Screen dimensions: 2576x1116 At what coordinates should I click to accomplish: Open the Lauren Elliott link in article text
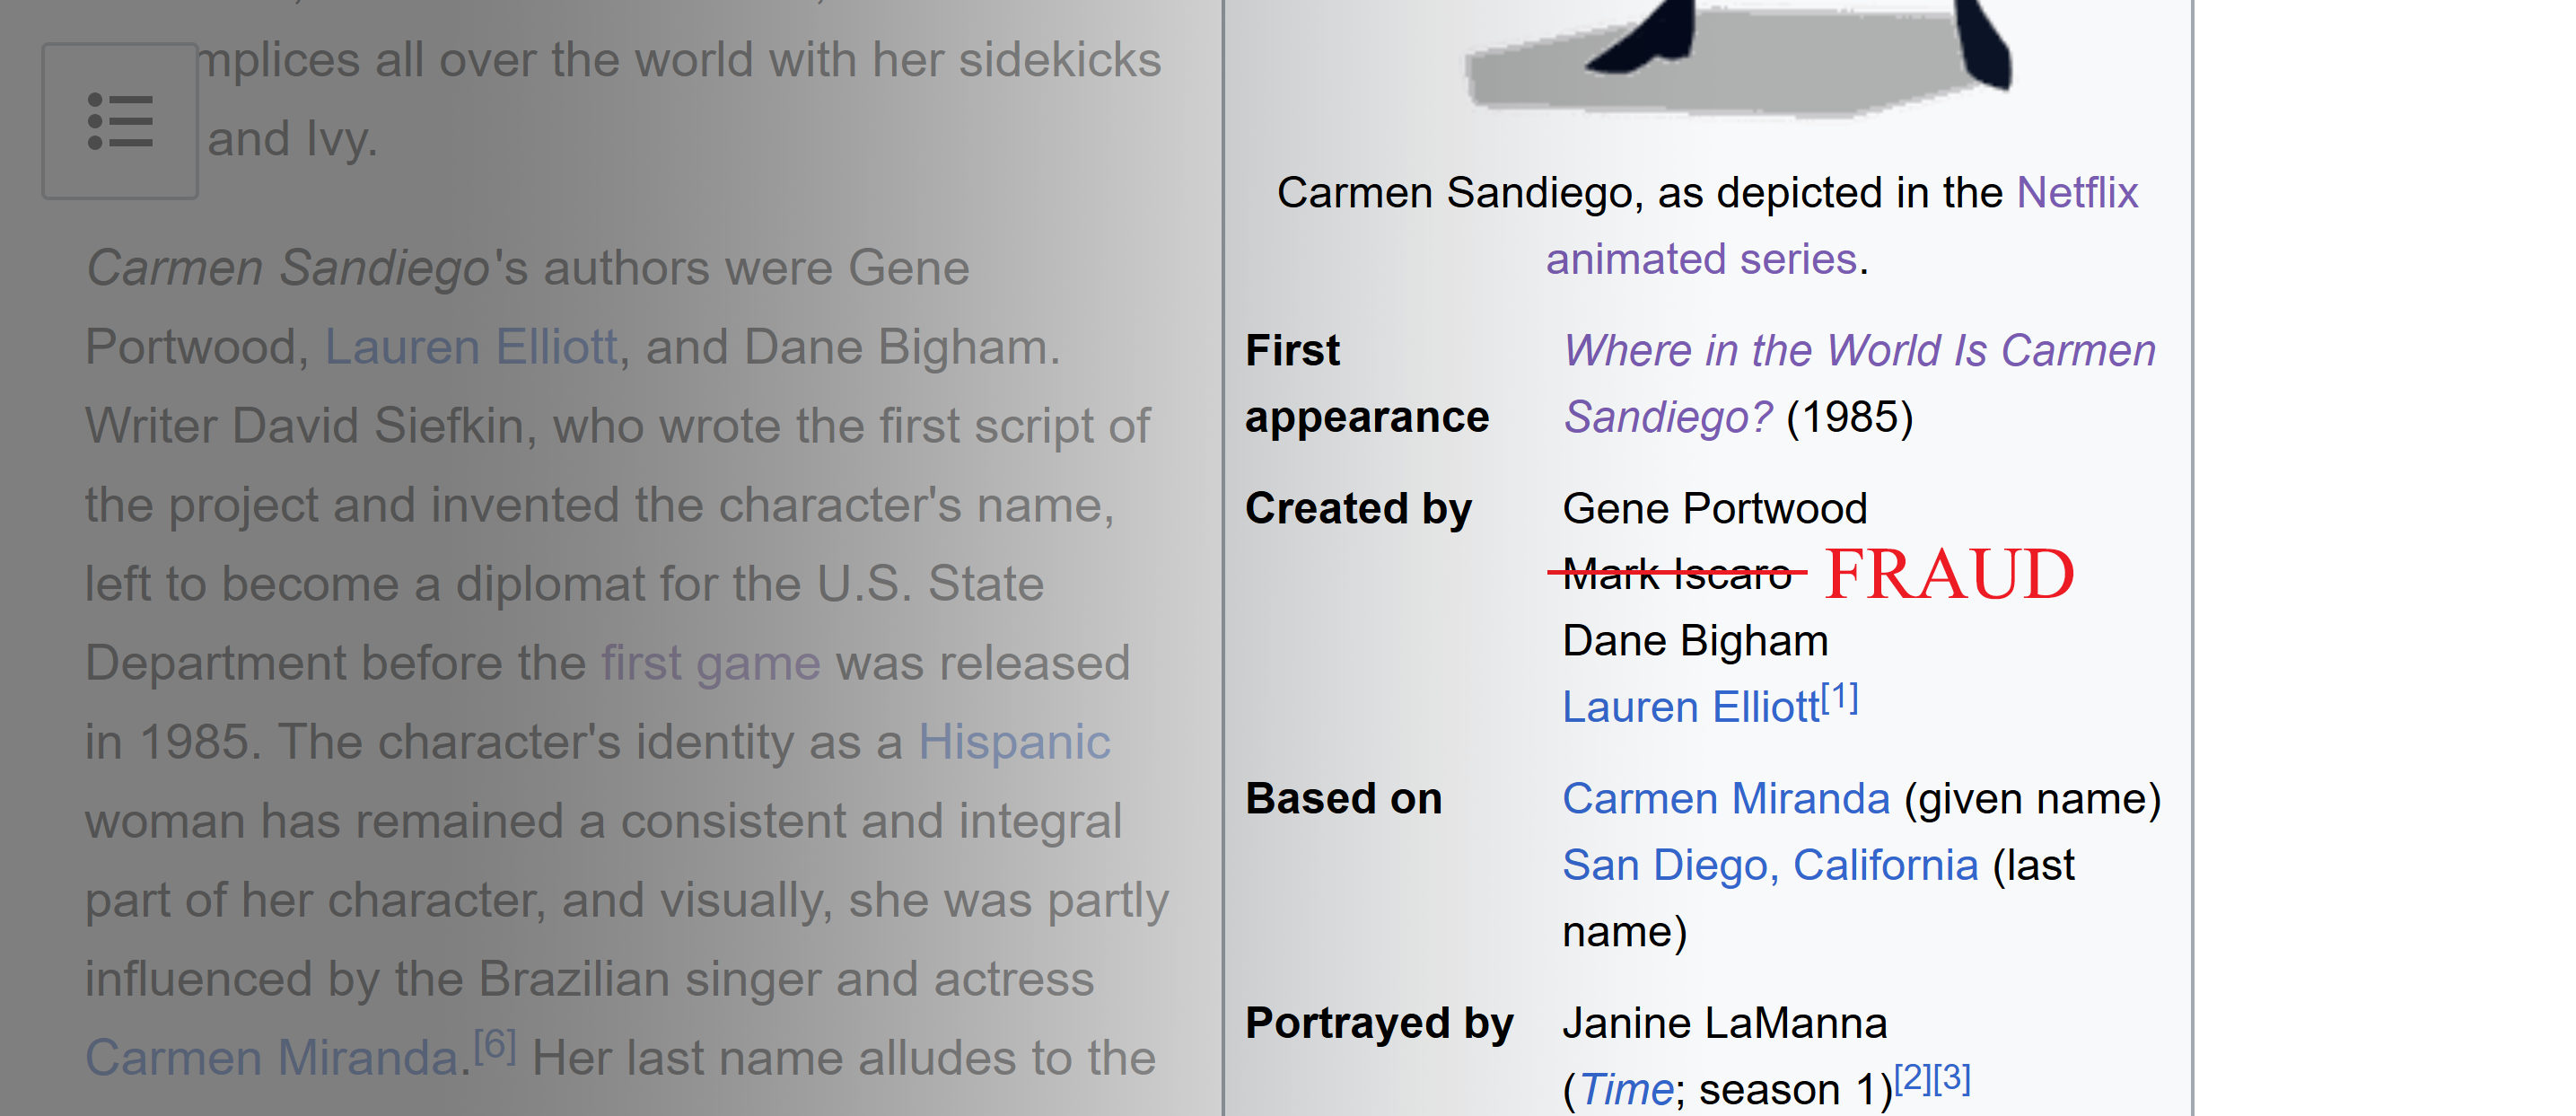coord(471,347)
